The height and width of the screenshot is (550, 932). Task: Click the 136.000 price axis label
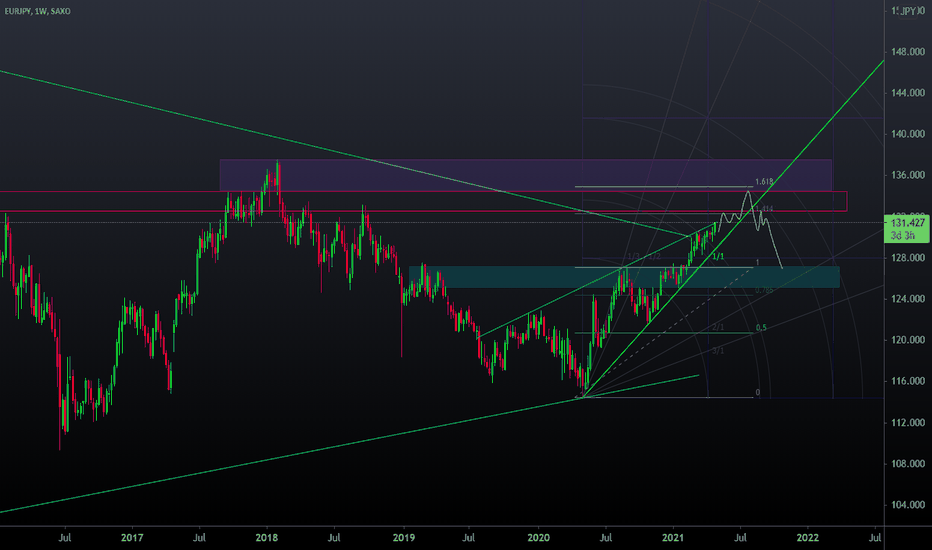(x=908, y=175)
